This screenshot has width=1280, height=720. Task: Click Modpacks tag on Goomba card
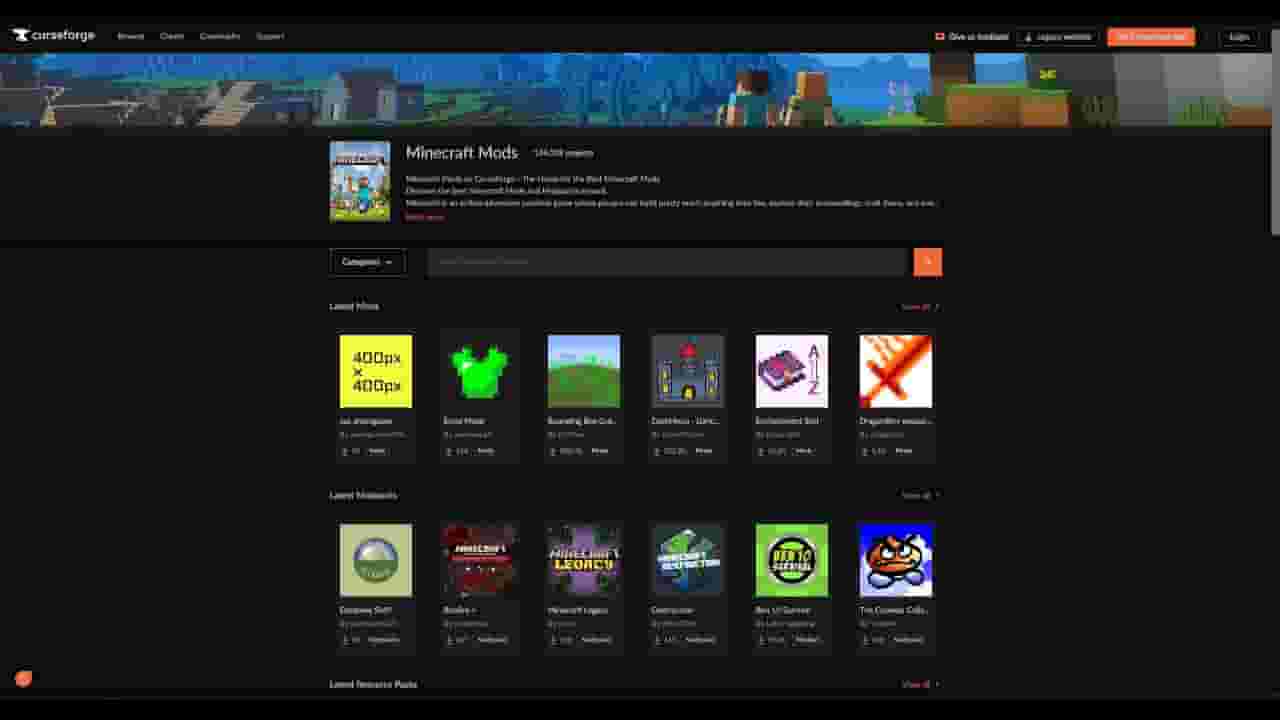[x=908, y=640]
